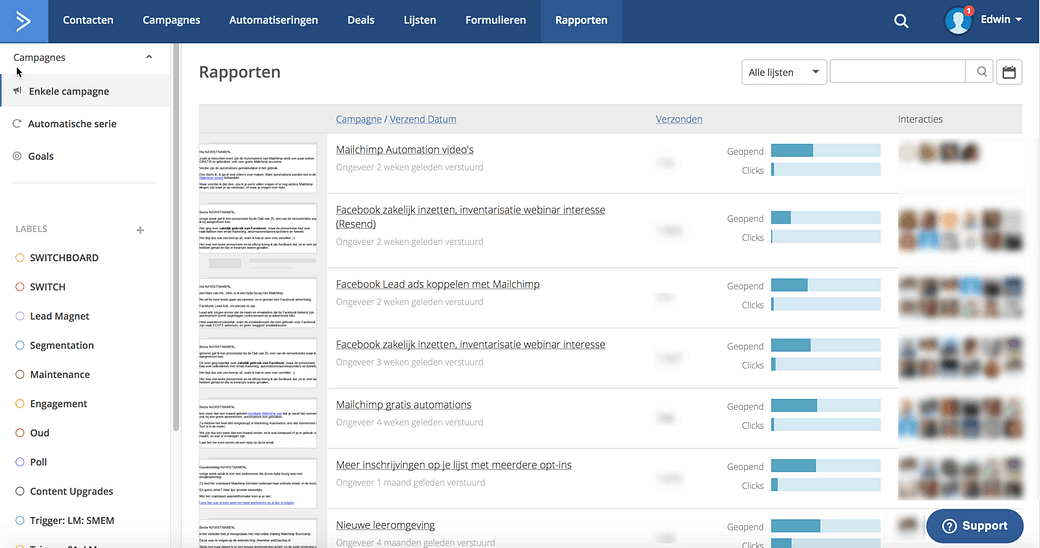Viewport: 1040px width, 548px height.
Task: Click the ActiveCampaign logo icon
Action: (x=24, y=20)
